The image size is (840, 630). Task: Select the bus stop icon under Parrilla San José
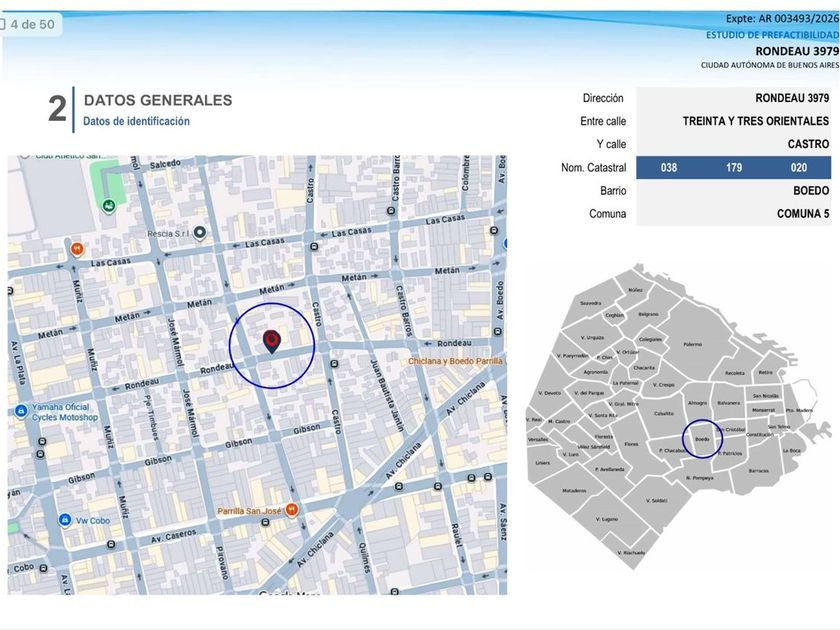[265, 522]
